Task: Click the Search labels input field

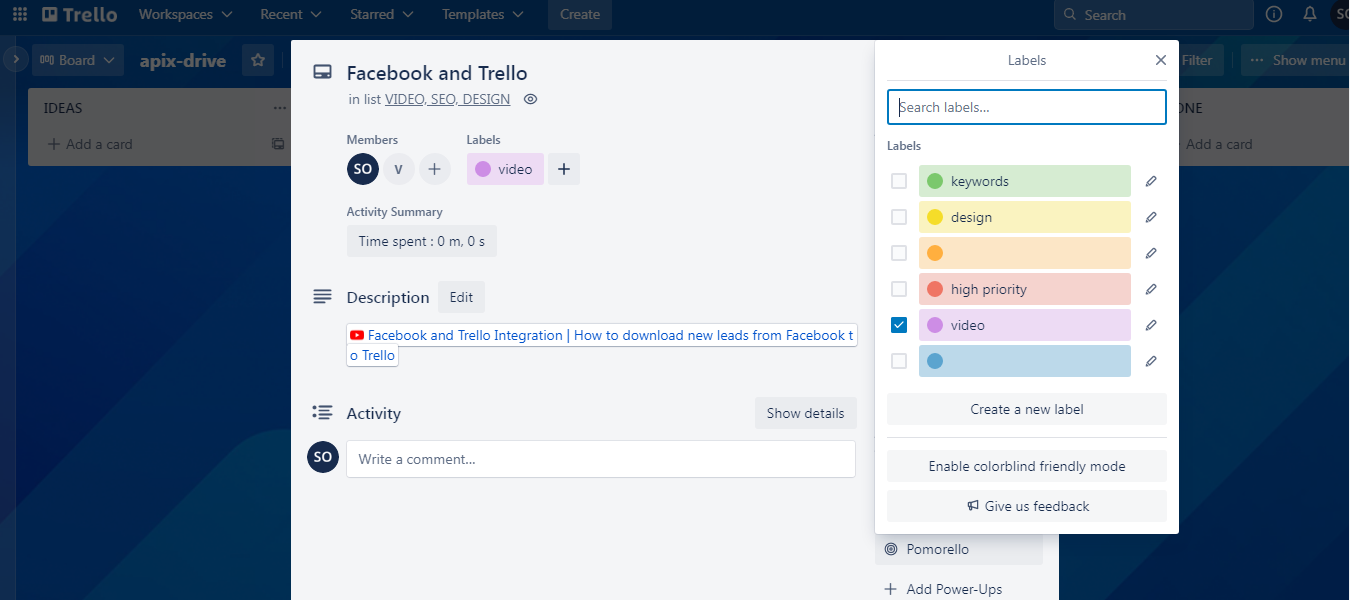Action: pos(1026,107)
